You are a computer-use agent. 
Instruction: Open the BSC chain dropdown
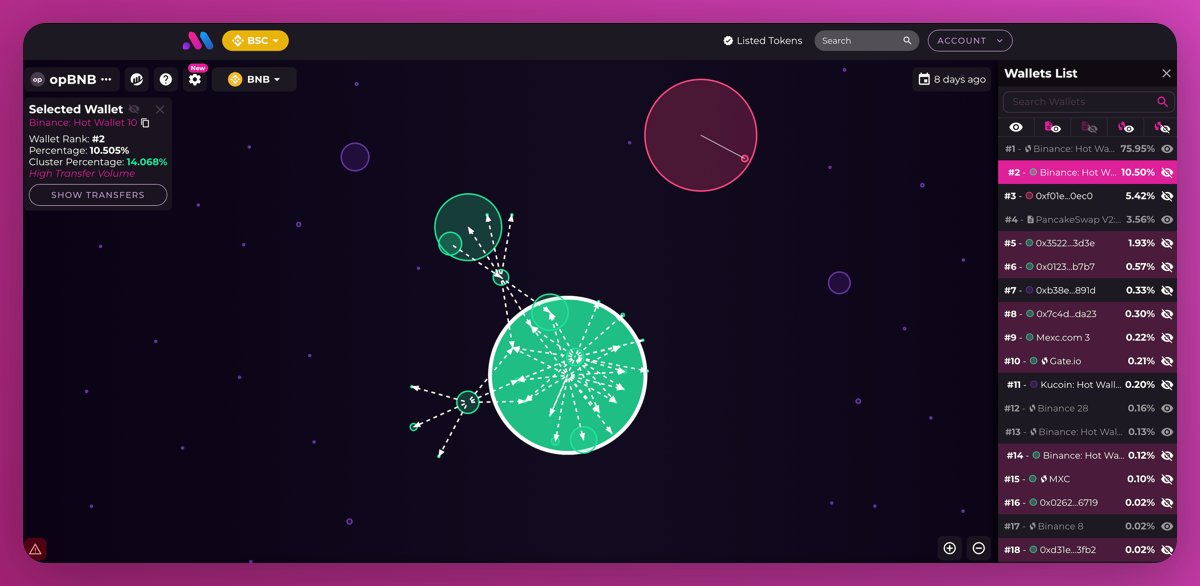pos(255,41)
